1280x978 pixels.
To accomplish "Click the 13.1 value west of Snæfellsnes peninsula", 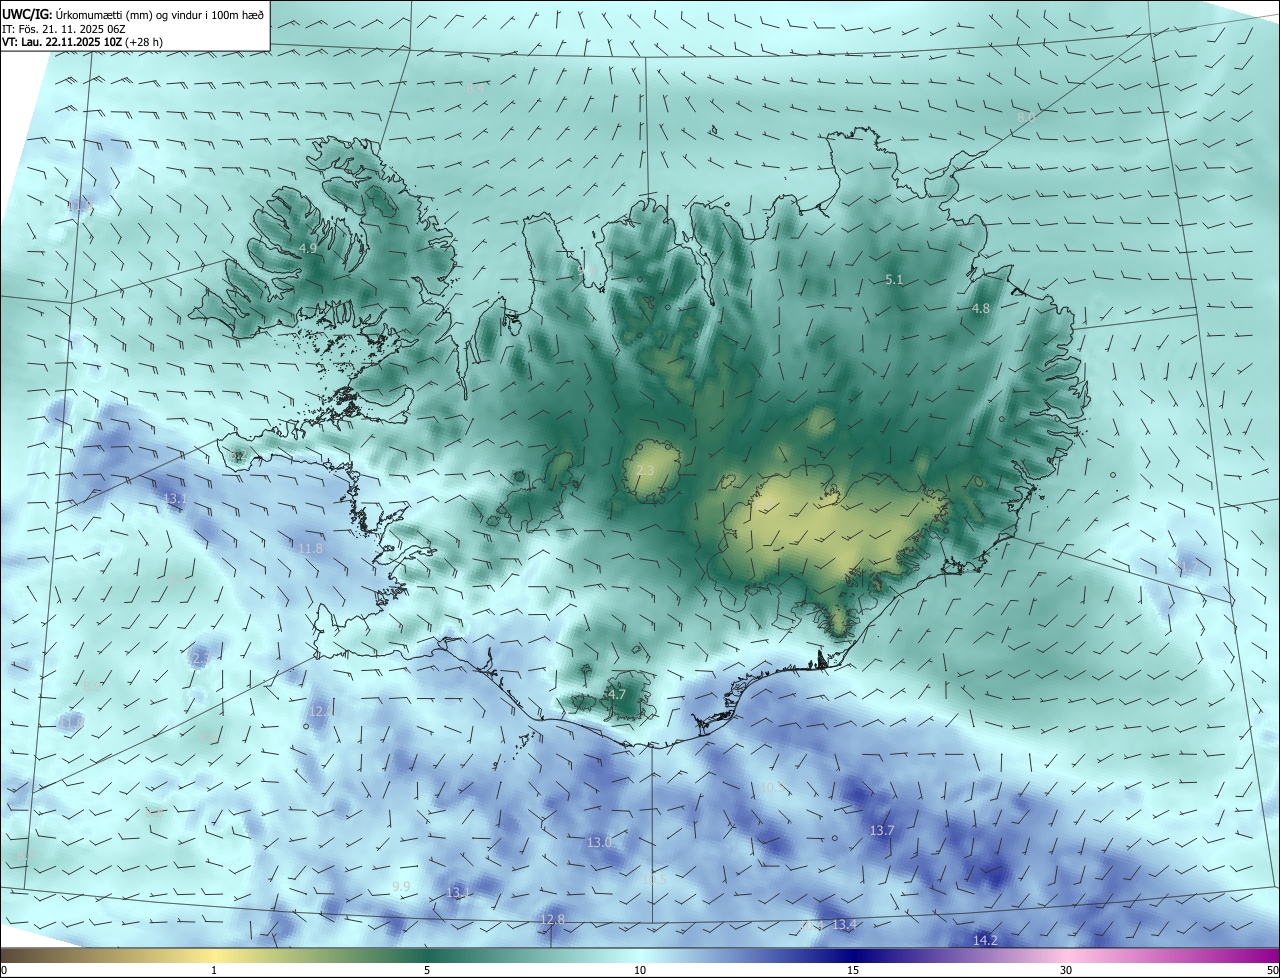I will pos(175,498).
